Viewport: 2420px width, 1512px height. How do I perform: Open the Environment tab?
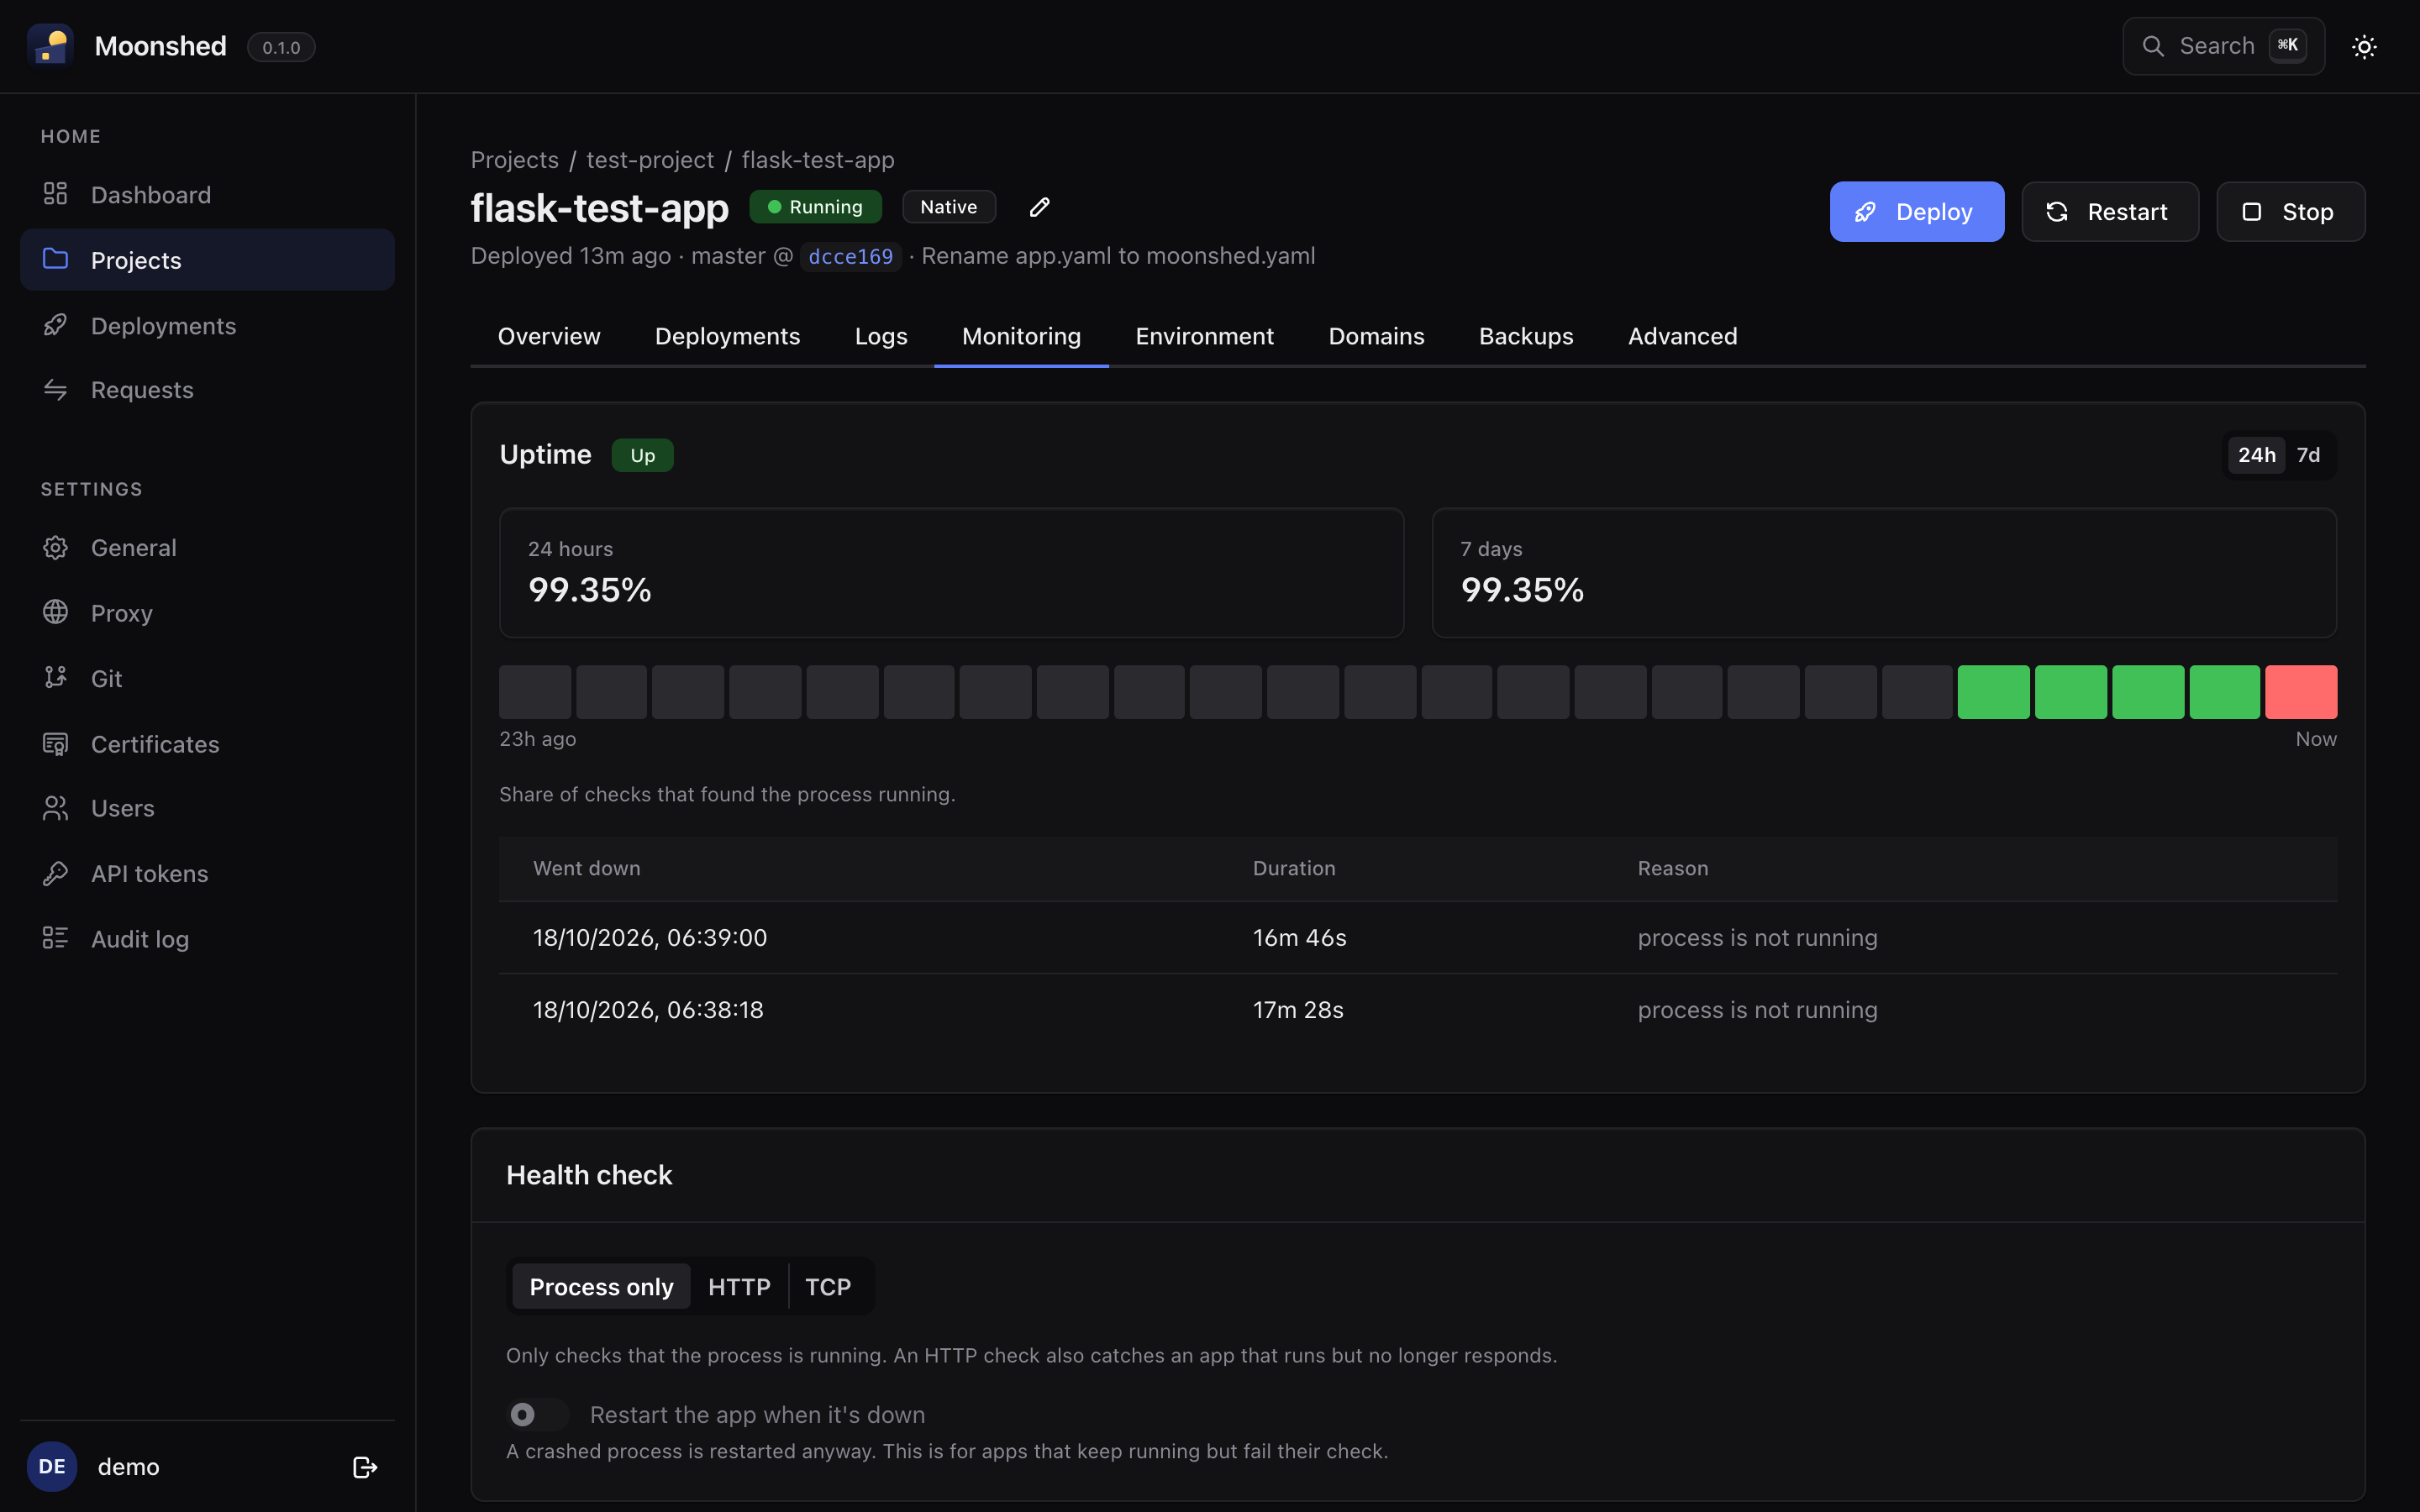pos(1204,337)
